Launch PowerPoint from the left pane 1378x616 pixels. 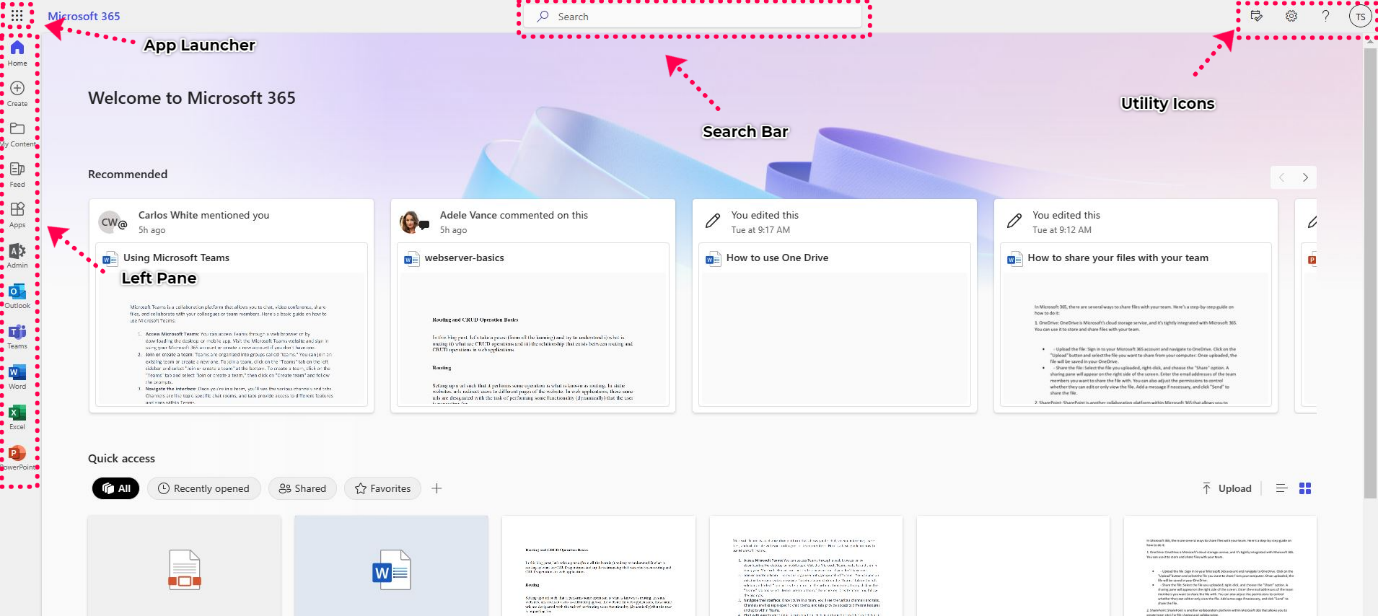click(x=17, y=457)
